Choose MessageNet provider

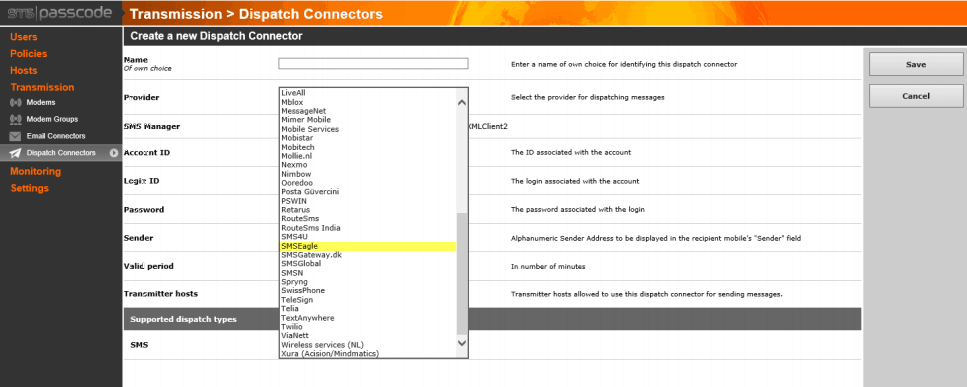click(x=303, y=111)
